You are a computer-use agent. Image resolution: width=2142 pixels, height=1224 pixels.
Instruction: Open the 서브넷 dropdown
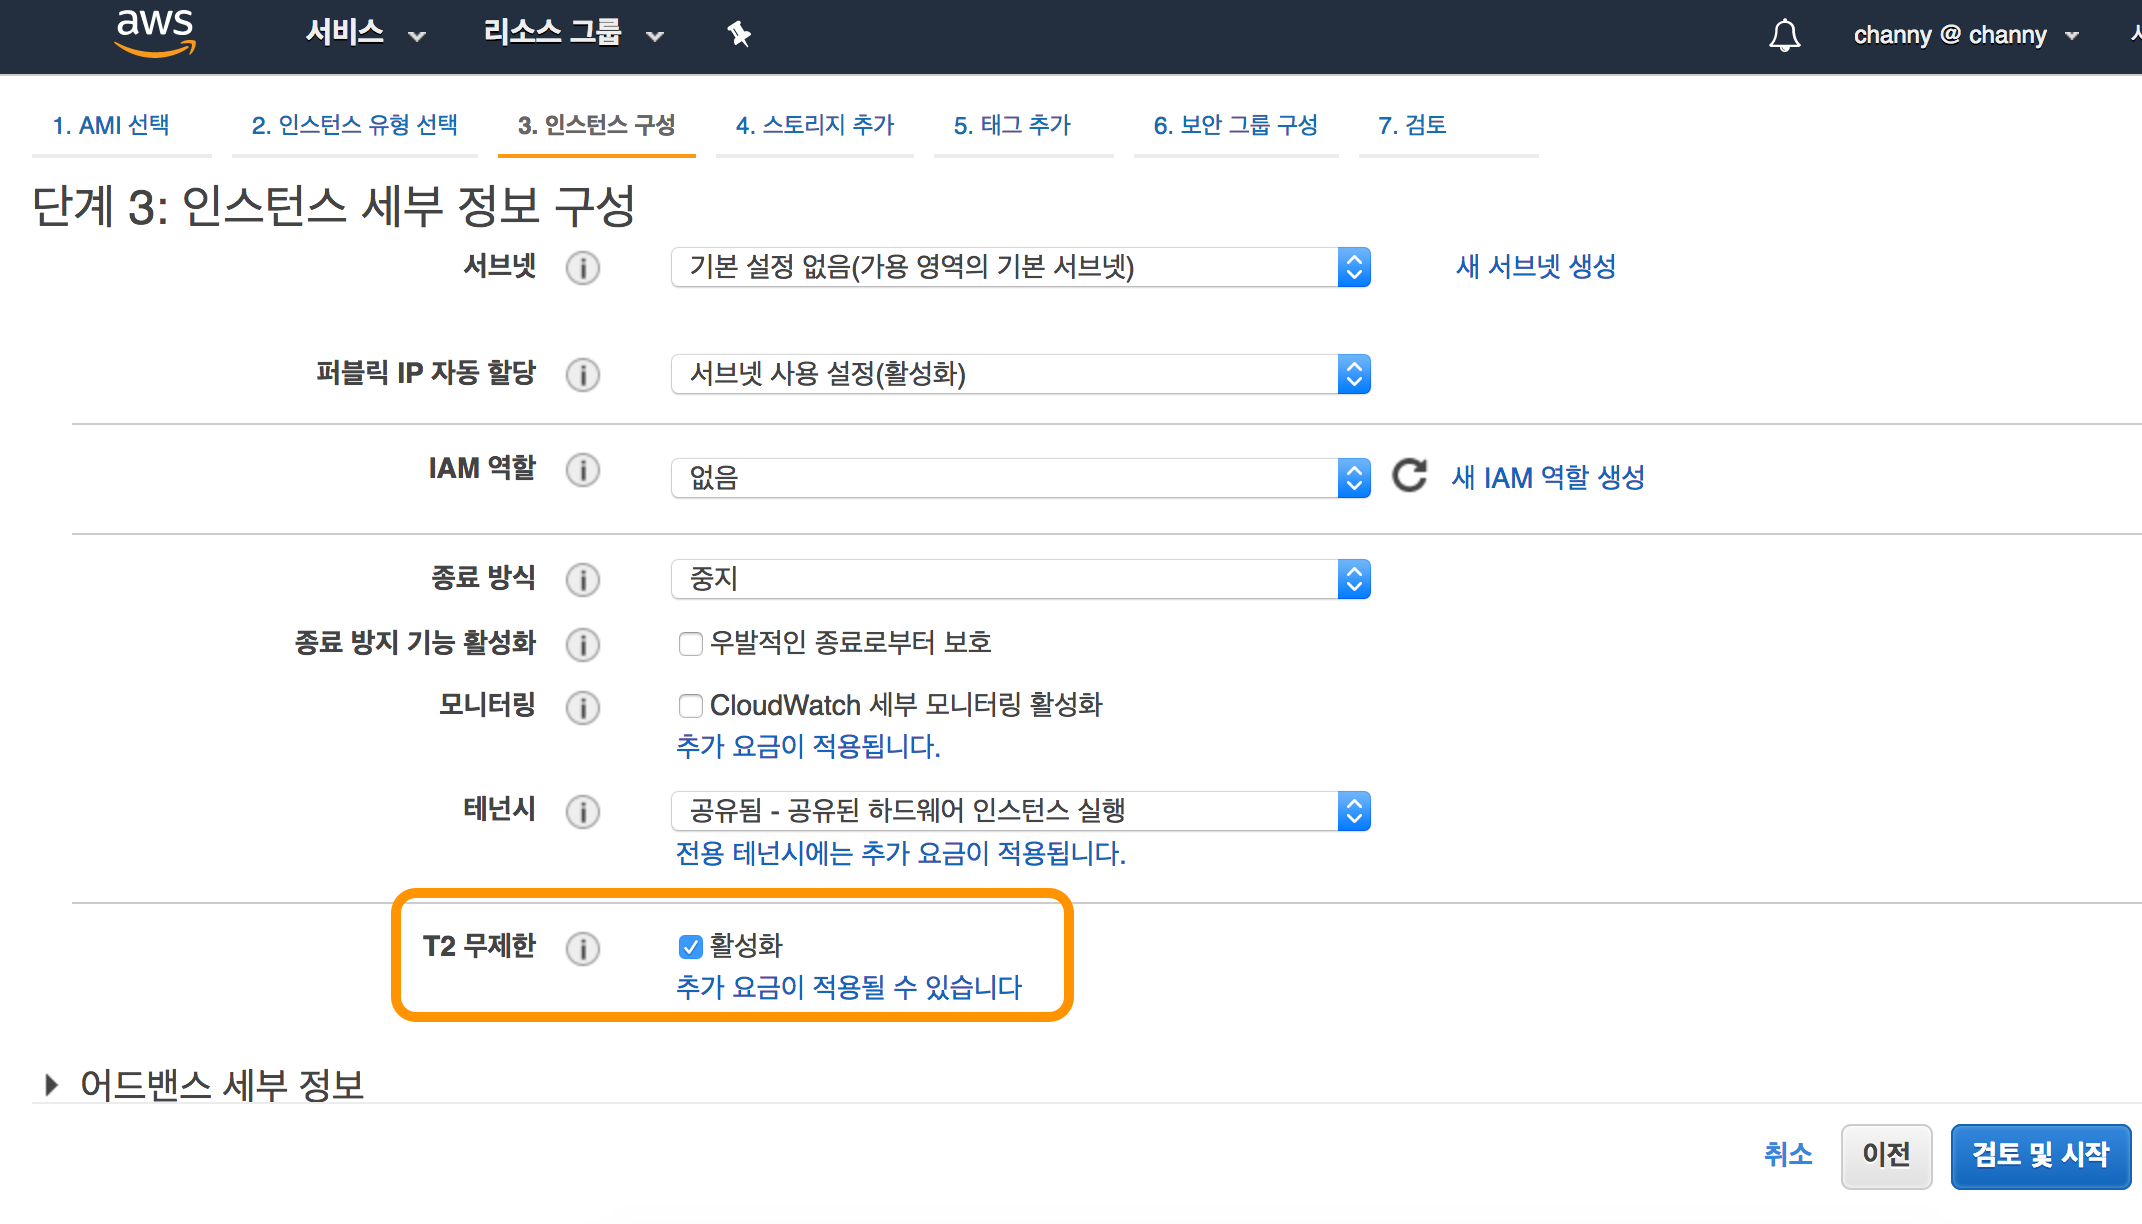click(1020, 267)
